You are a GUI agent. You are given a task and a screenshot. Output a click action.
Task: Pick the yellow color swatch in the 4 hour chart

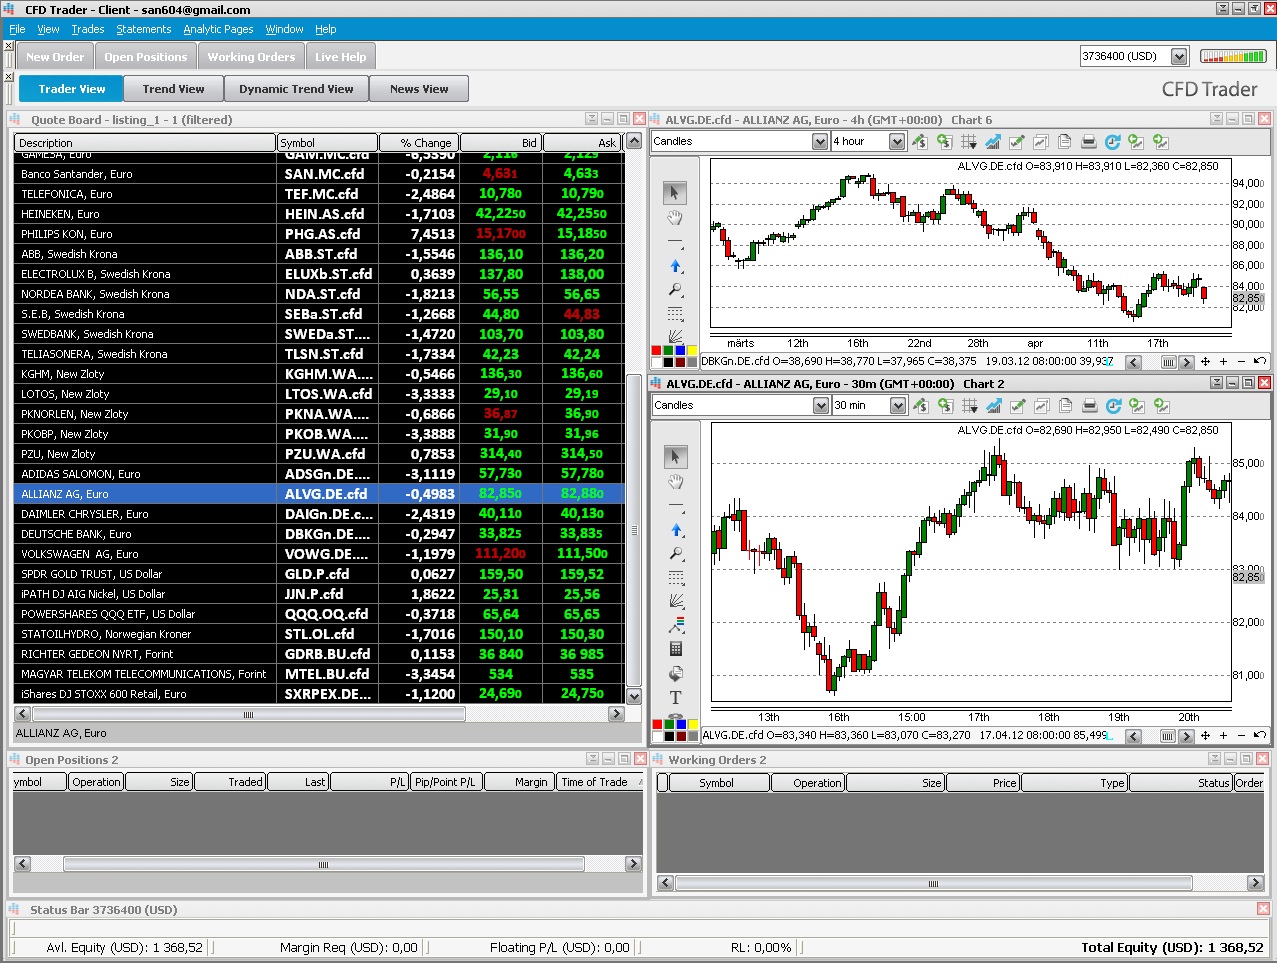pos(692,351)
